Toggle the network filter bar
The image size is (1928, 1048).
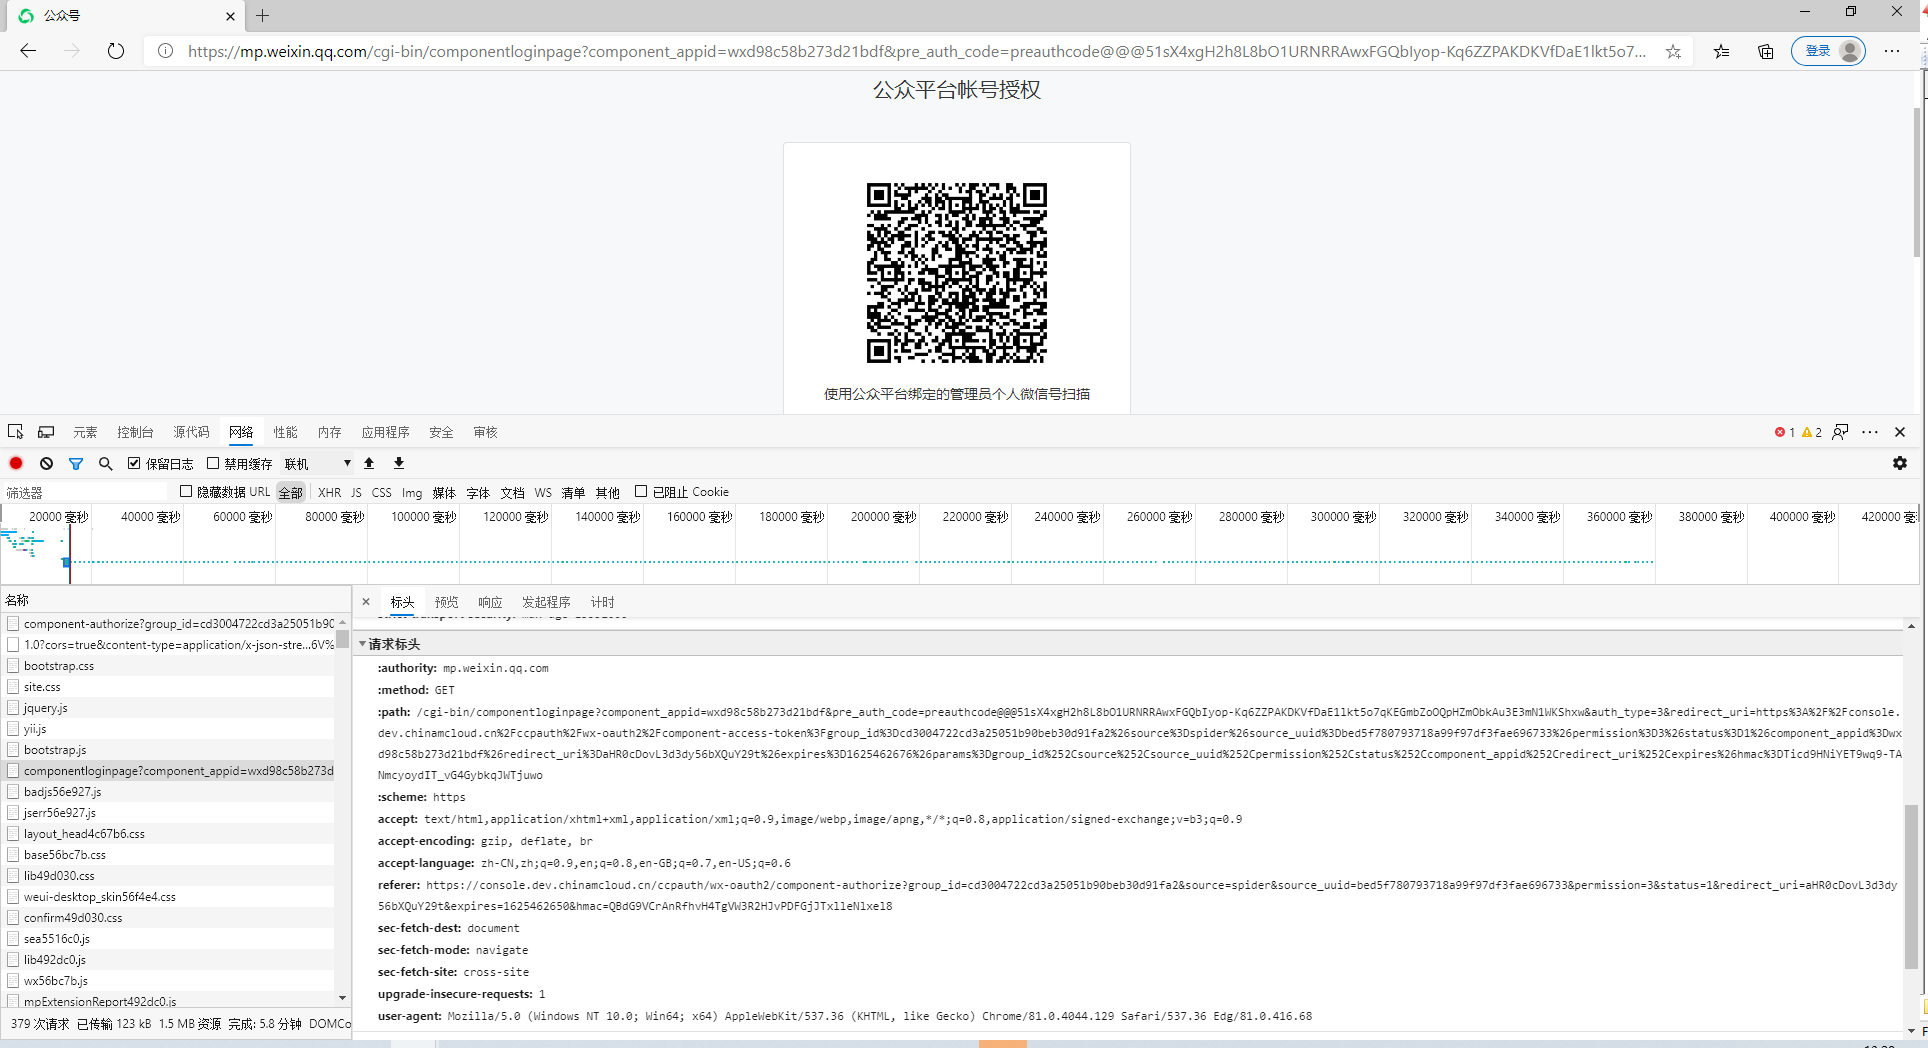coord(76,463)
